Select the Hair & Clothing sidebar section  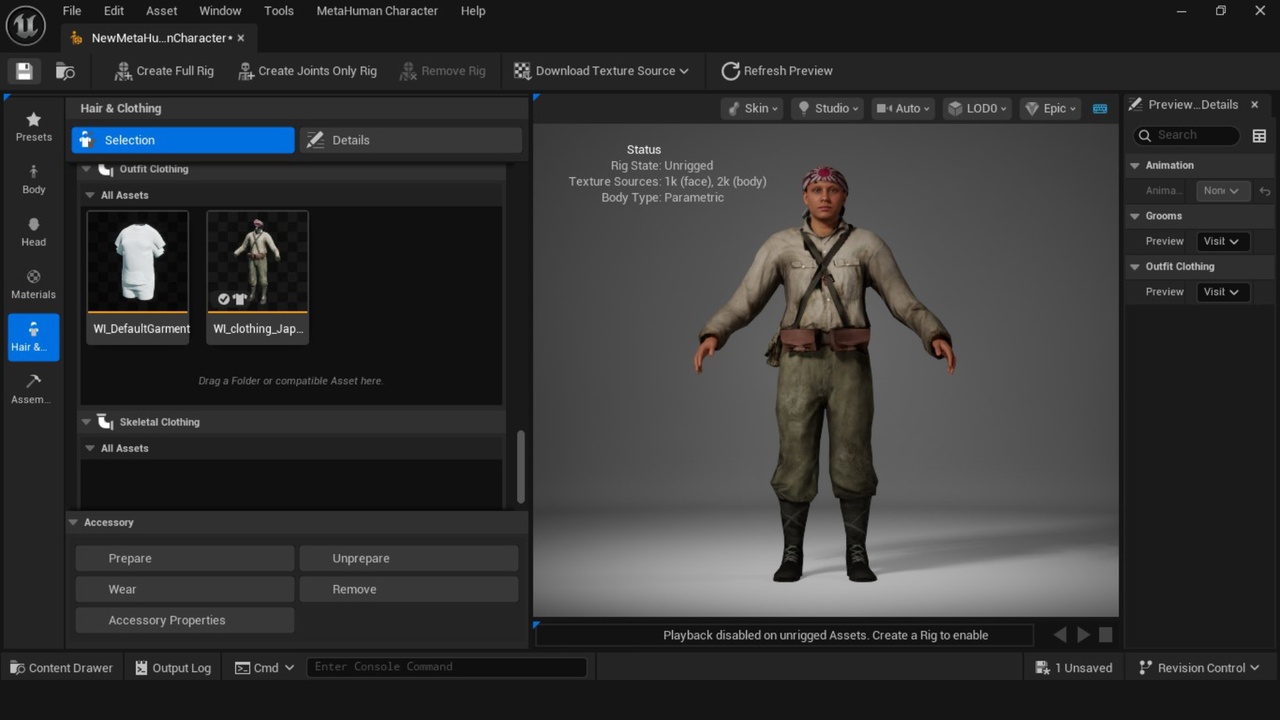click(x=34, y=337)
